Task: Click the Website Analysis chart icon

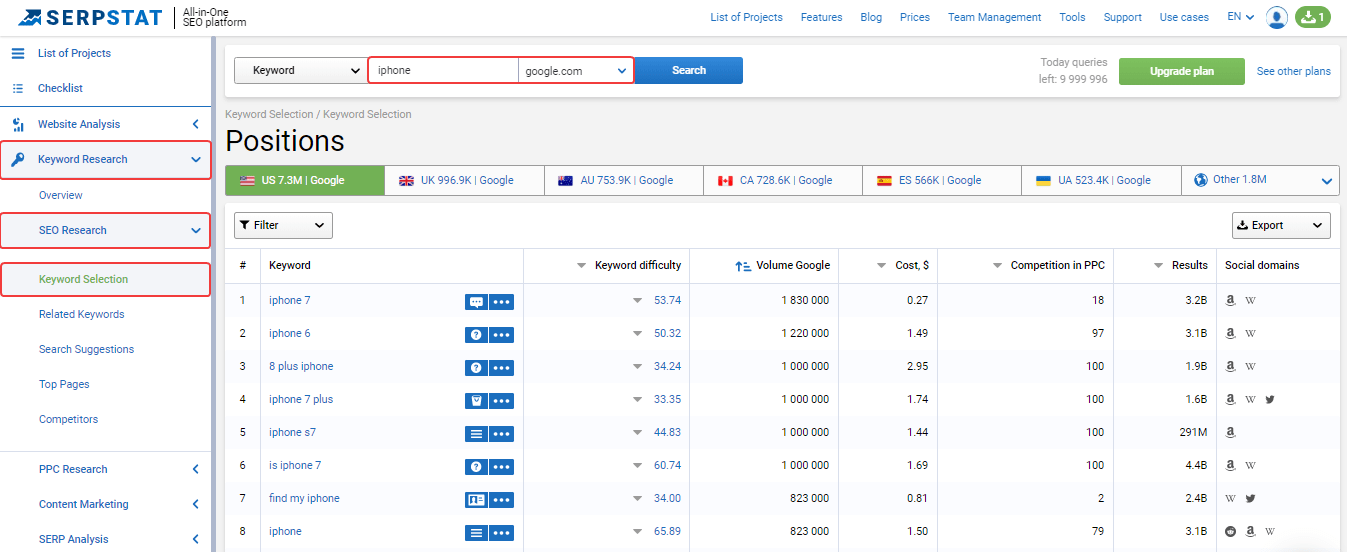Action: coord(18,124)
